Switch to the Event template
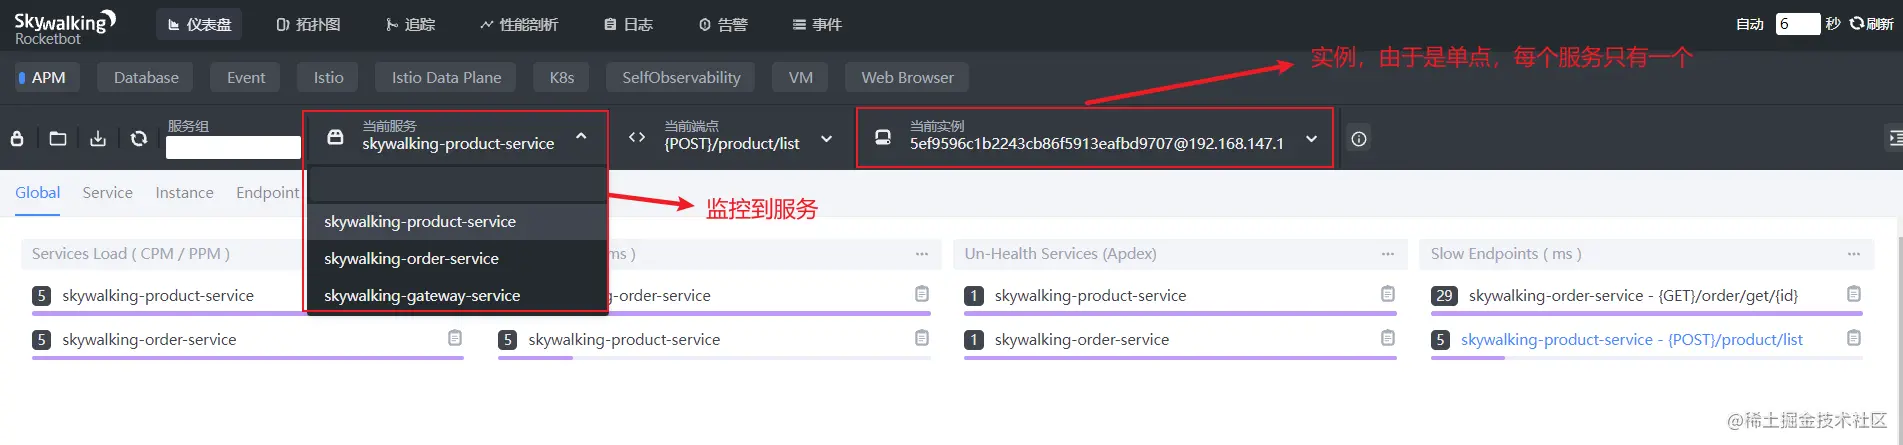The height and width of the screenshot is (445, 1903). 246,77
